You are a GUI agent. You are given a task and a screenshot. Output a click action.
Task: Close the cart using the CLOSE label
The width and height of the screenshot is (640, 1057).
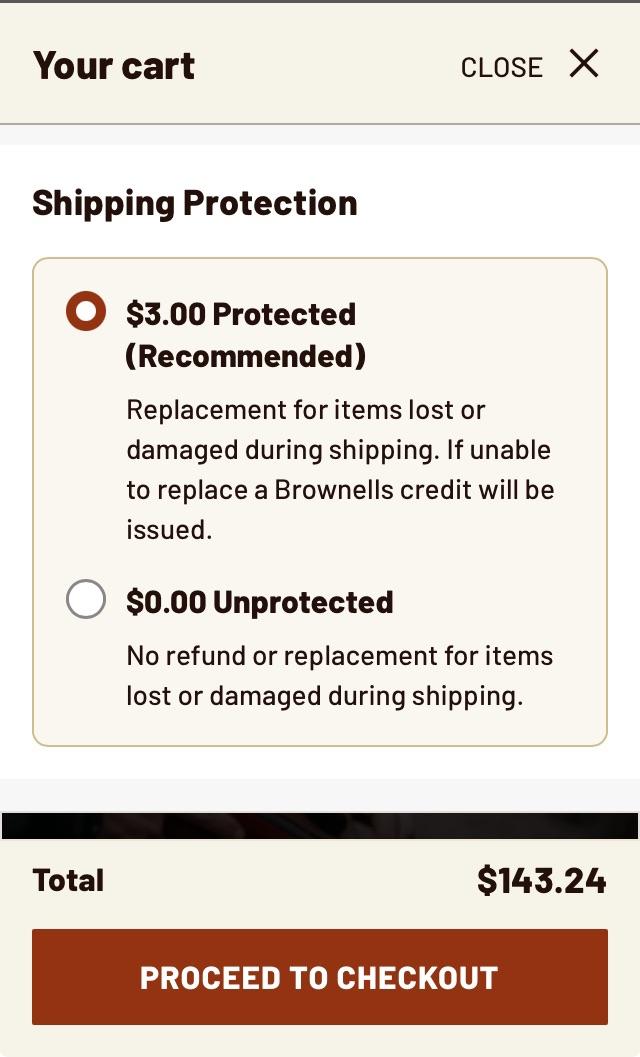click(501, 66)
